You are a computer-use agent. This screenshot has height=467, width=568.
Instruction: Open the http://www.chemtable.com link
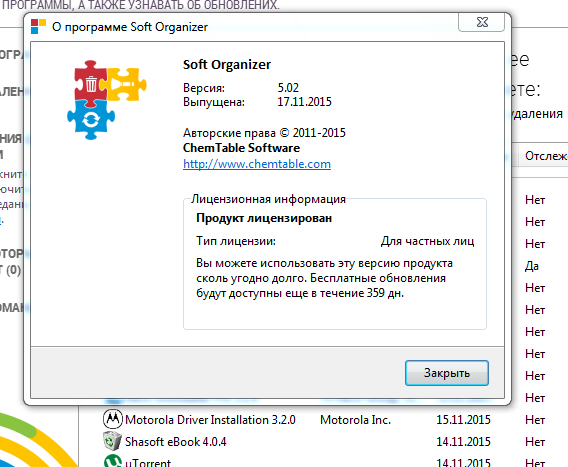coord(257,164)
